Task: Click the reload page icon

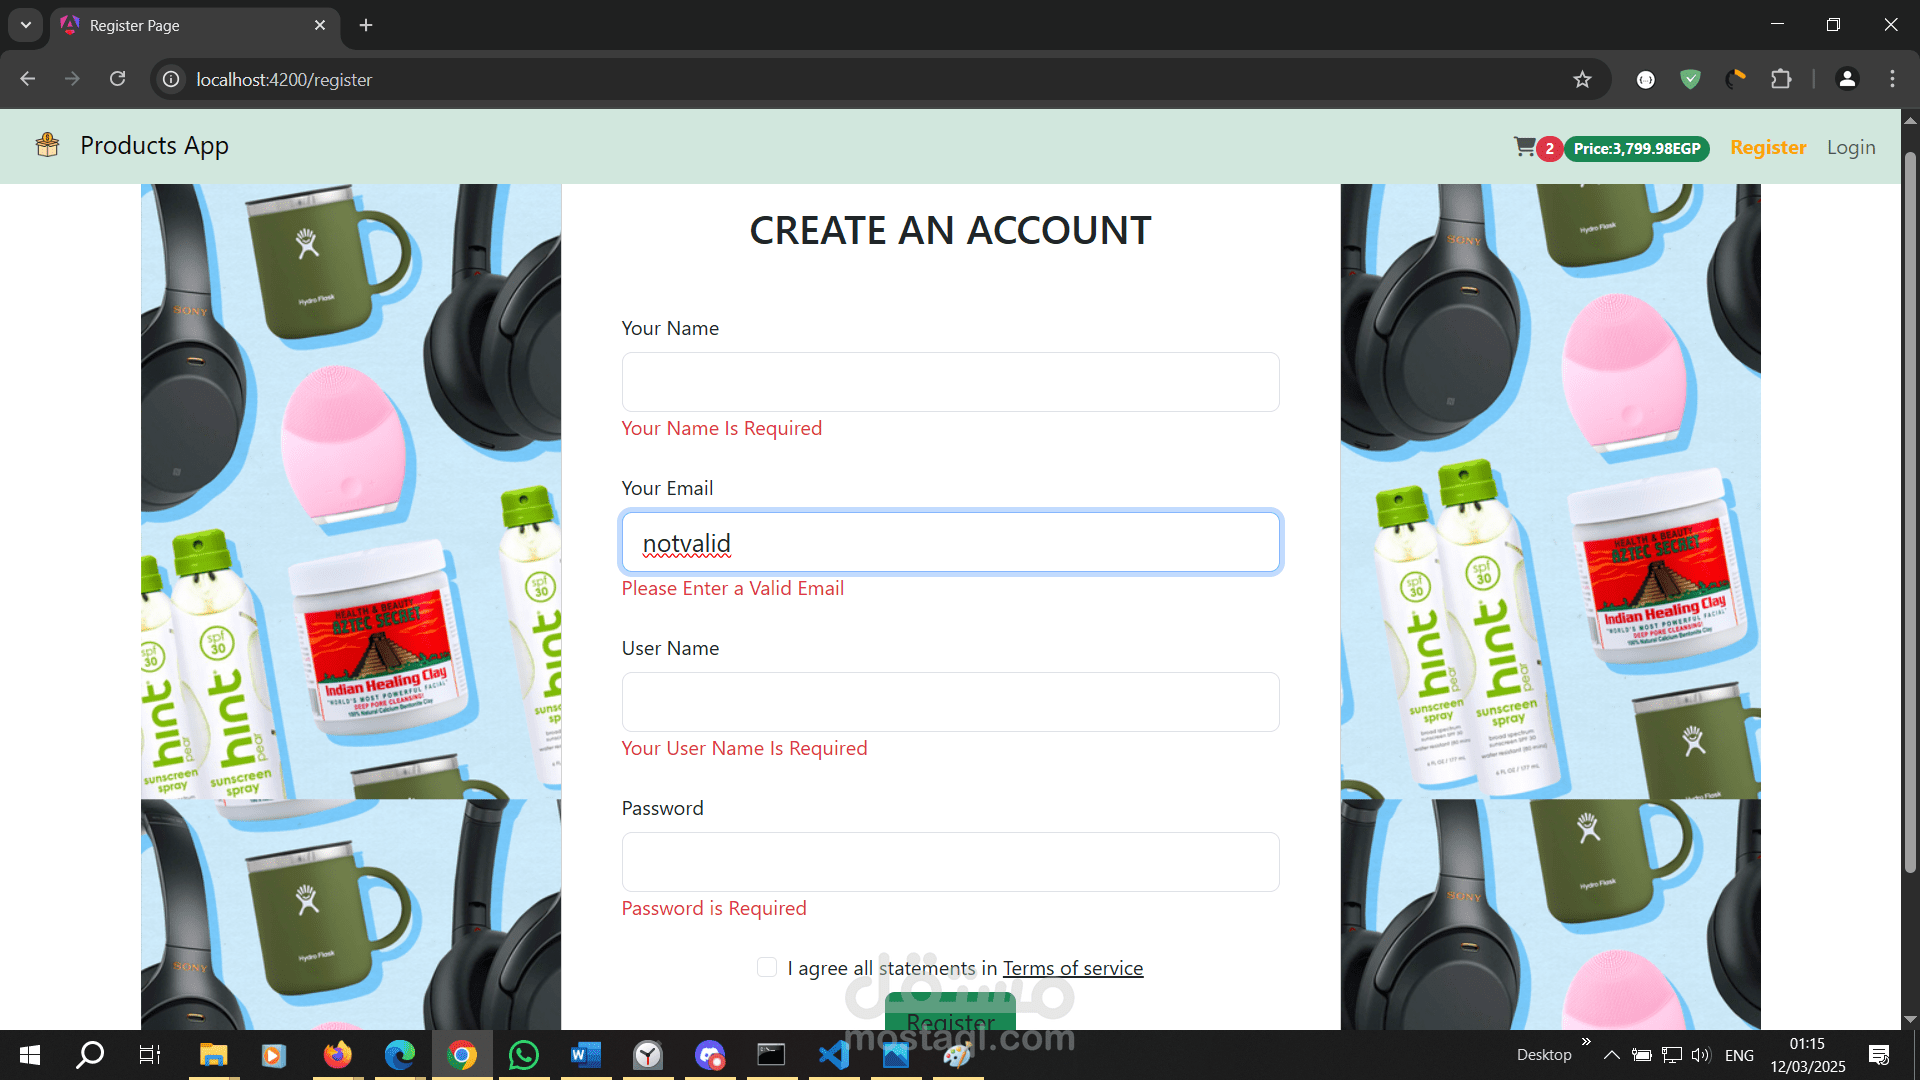Action: (x=117, y=79)
